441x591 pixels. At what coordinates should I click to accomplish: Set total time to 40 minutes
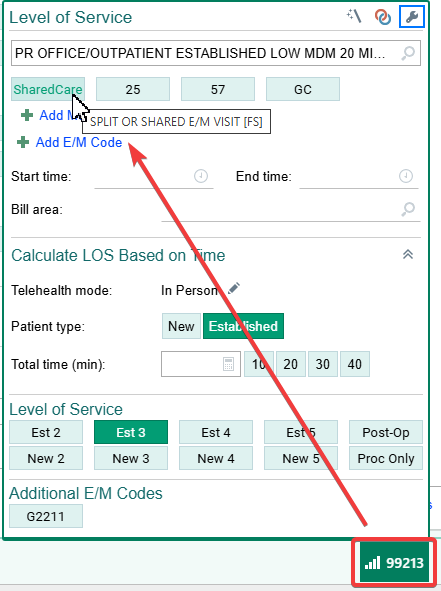355,364
